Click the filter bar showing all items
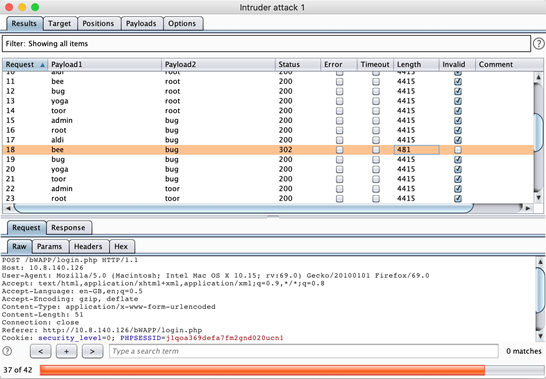Image resolution: width=546 pixels, height=379 pixels. (x=266, y=44)
